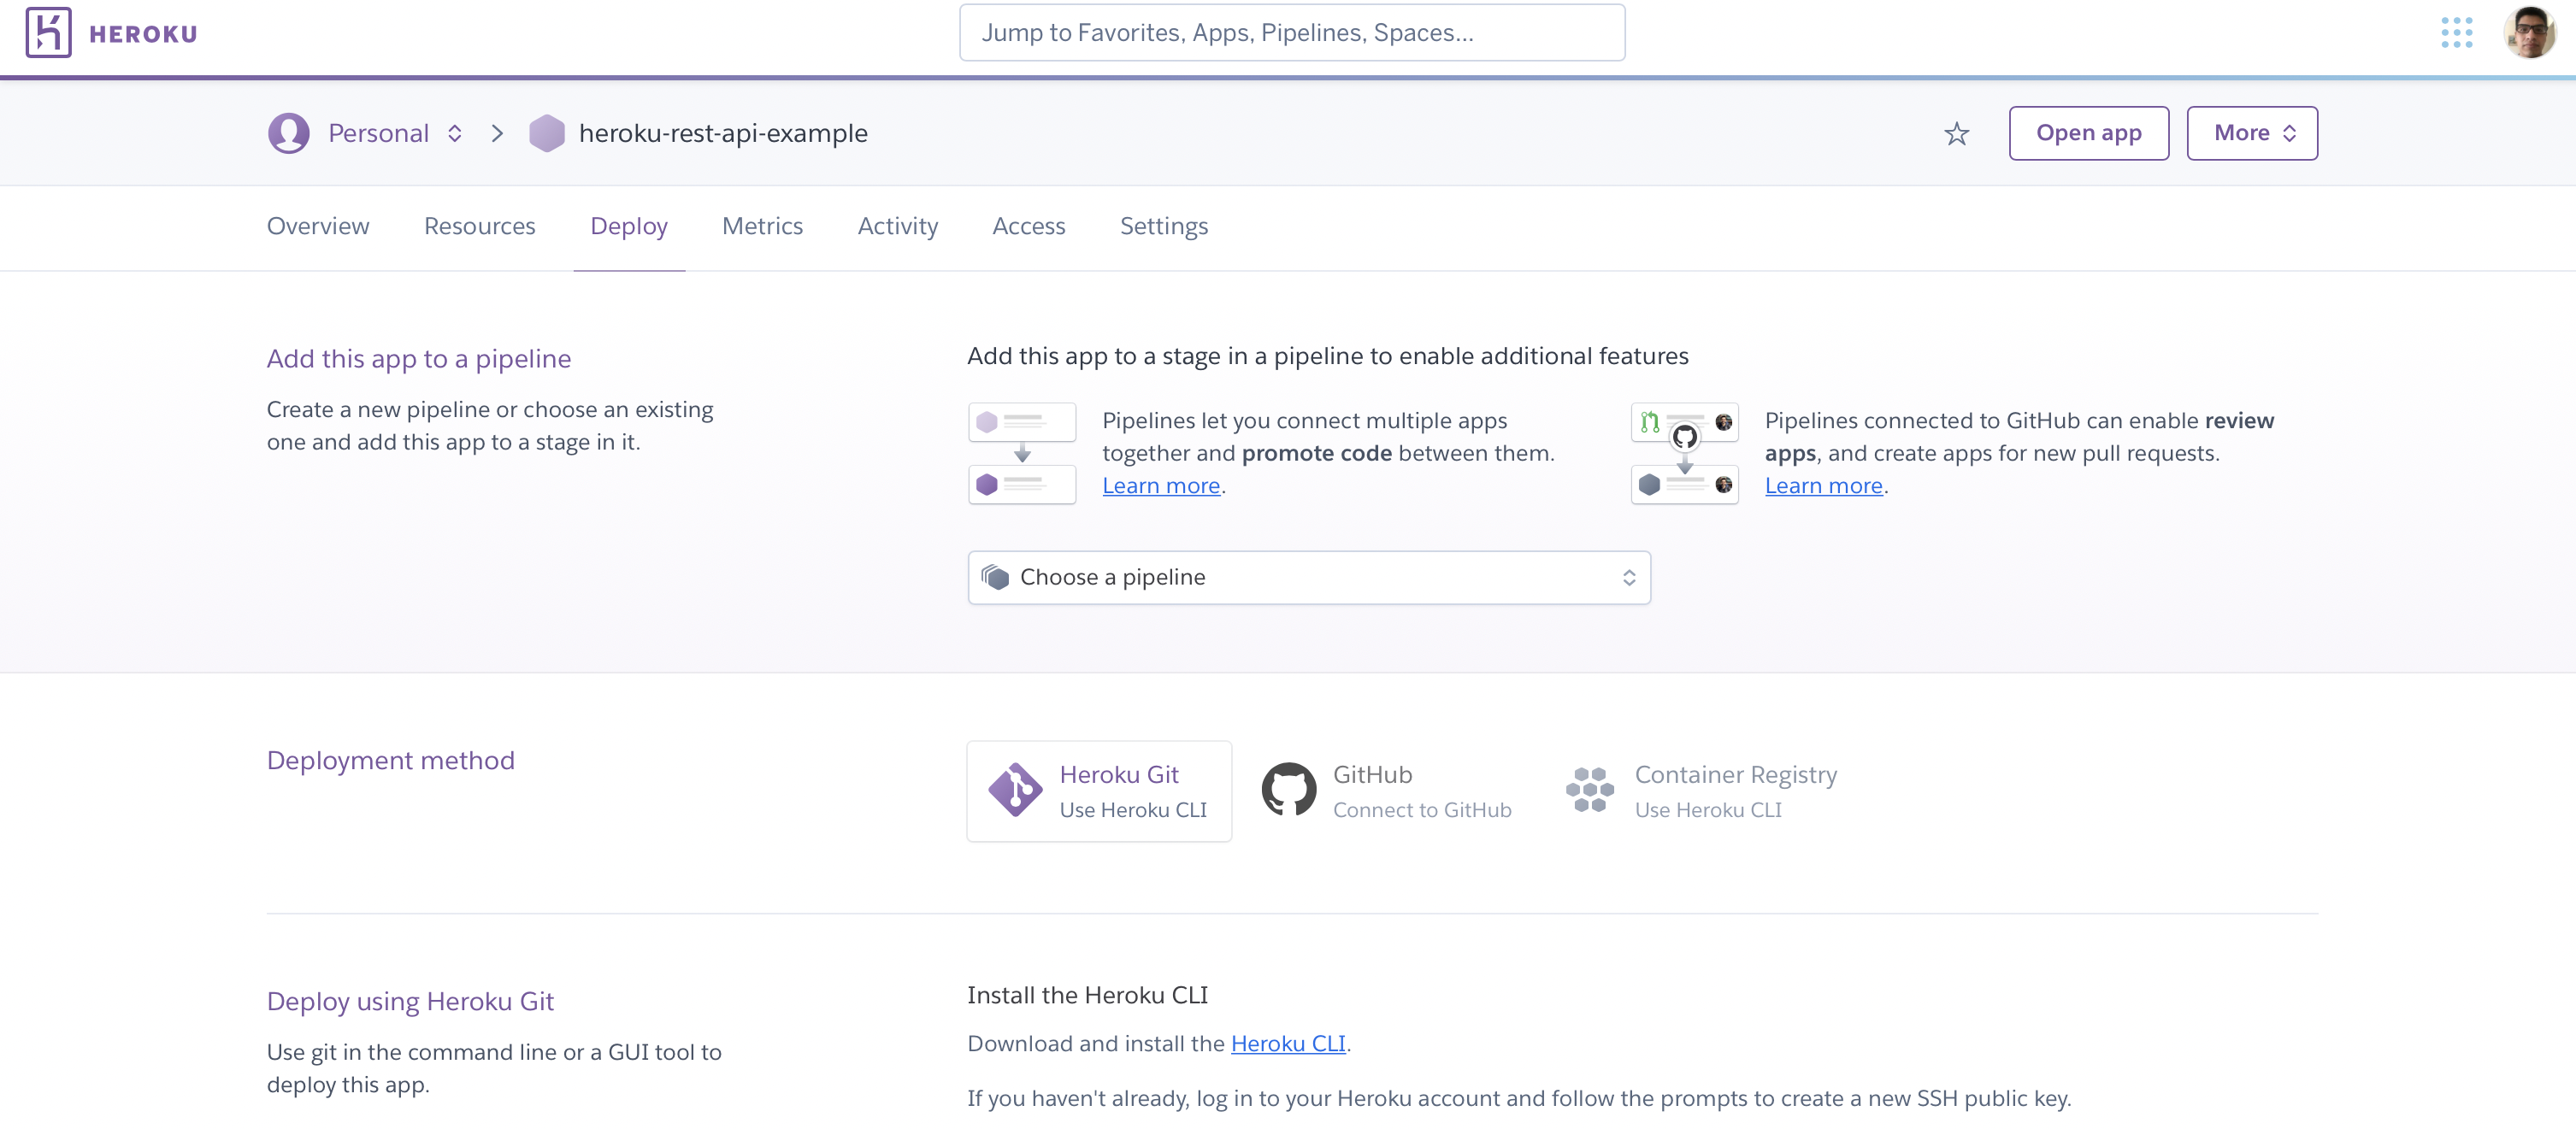This screenshot has height=1129, width=2576.
Task: Follow the Heroku CLI download link
Action: coord(1287,1043)
